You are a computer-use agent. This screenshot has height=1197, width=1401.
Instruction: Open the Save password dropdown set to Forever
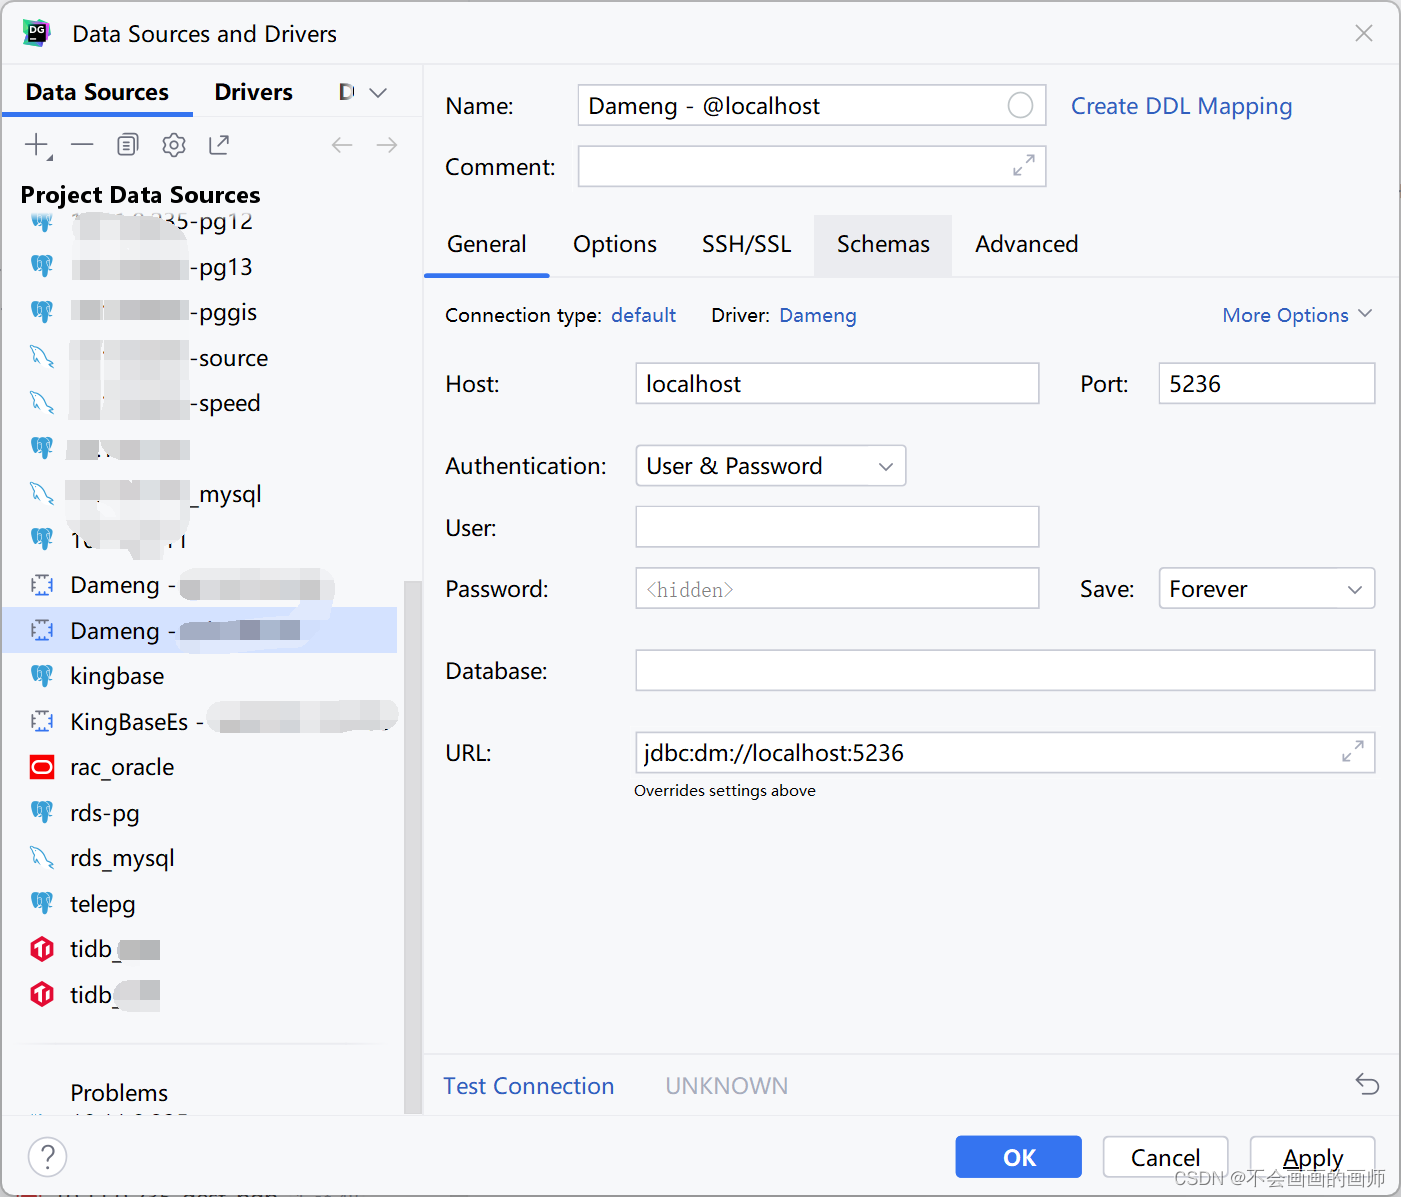[1267, 588]
